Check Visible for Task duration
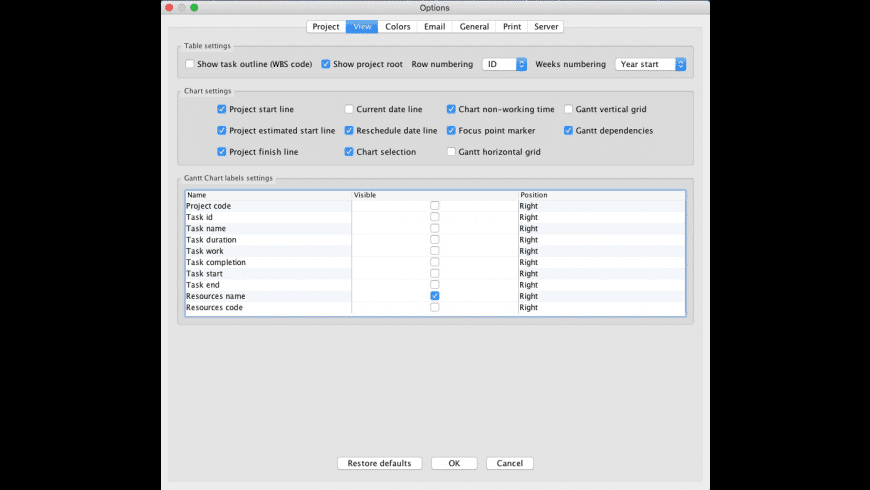 [x=434, y=240]
